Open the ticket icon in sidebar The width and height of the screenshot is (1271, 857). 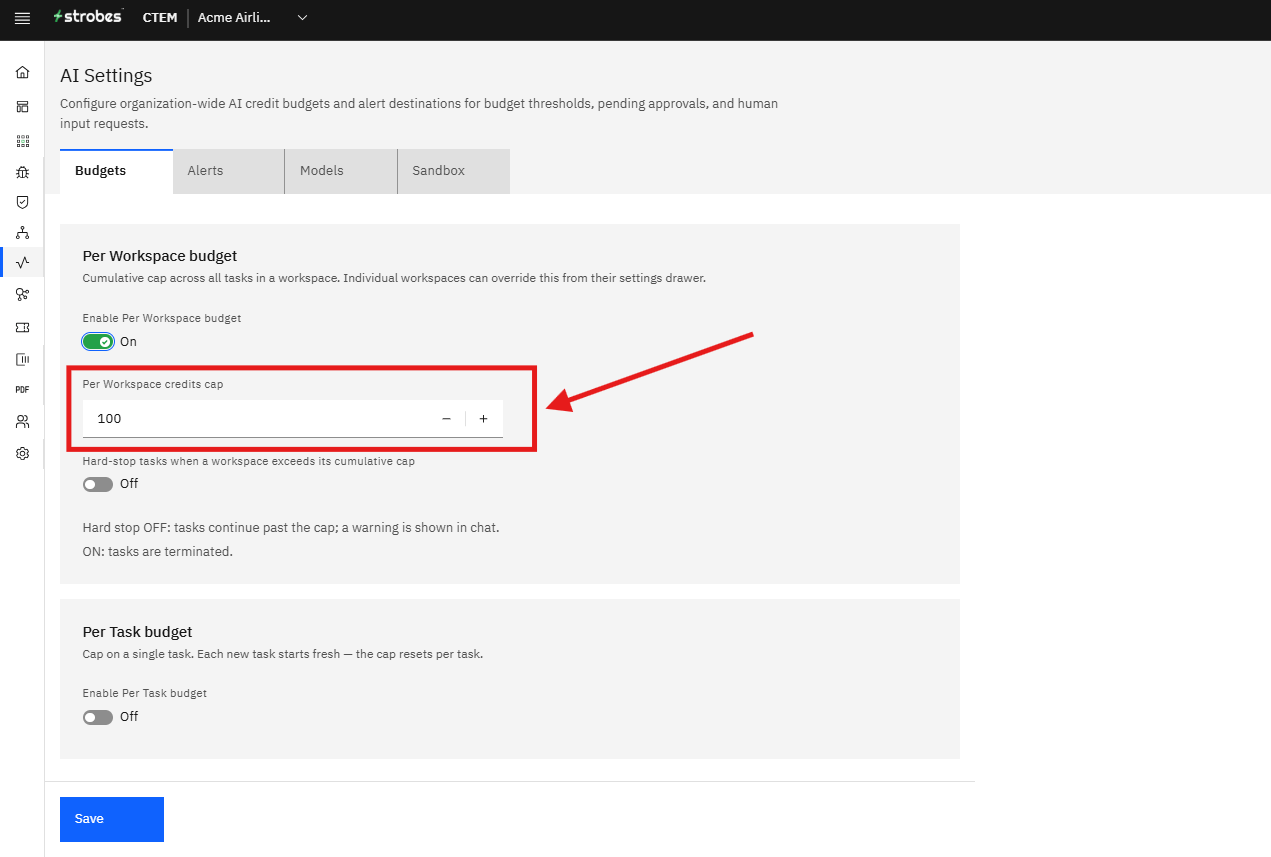pyautogui.click(x=22, y=327)
